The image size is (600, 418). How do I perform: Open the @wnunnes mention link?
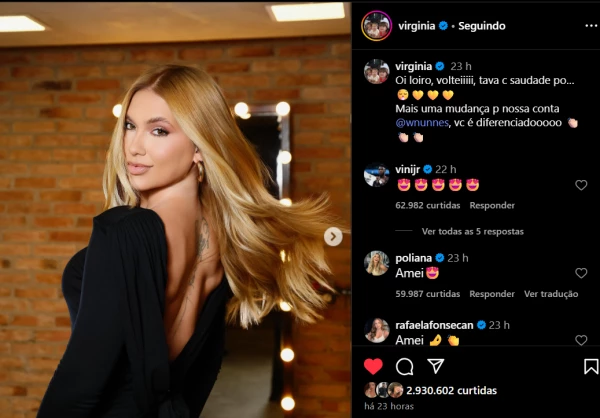pyautogui.click(x=422, y=123)
